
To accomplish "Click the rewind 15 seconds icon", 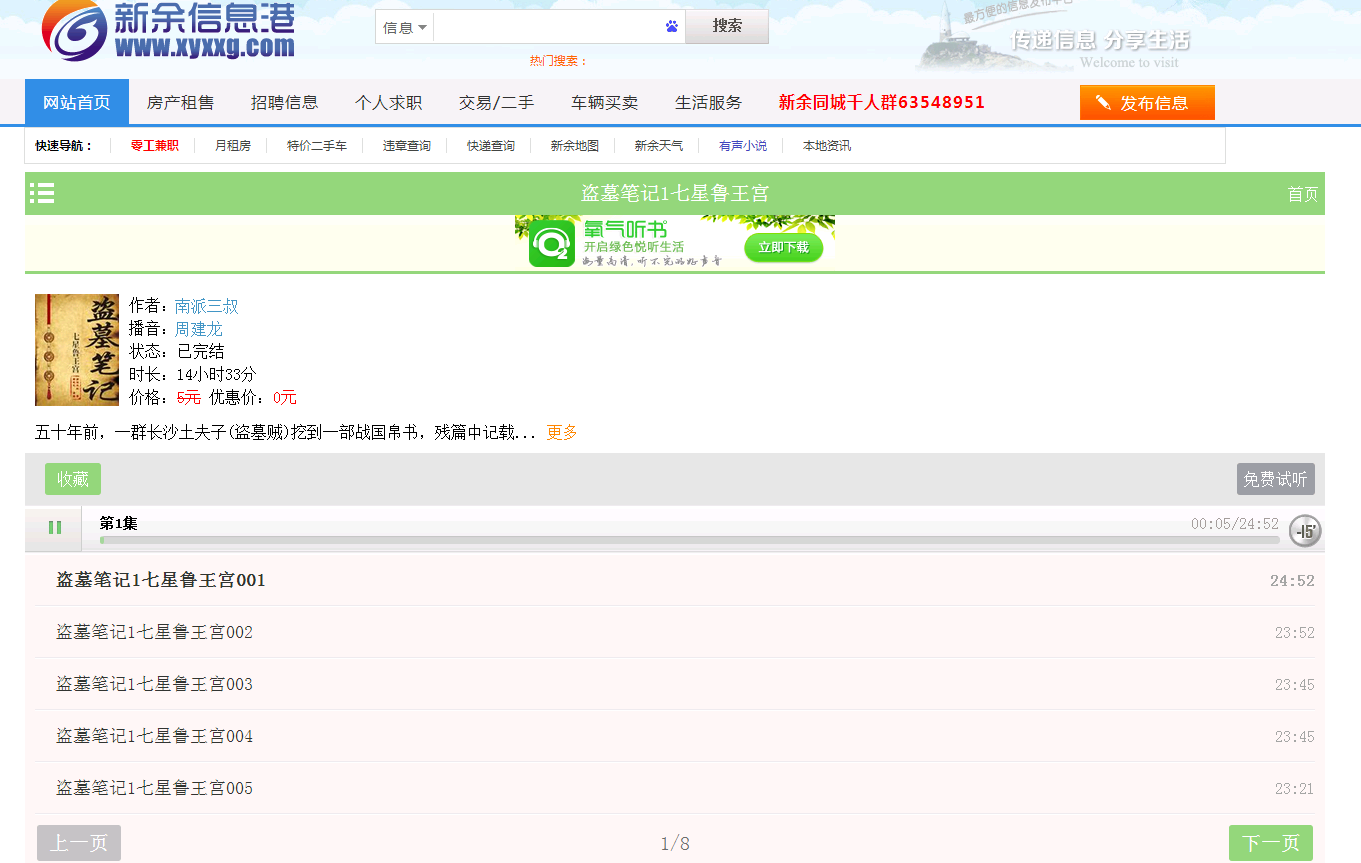I will click(1304, 531).
